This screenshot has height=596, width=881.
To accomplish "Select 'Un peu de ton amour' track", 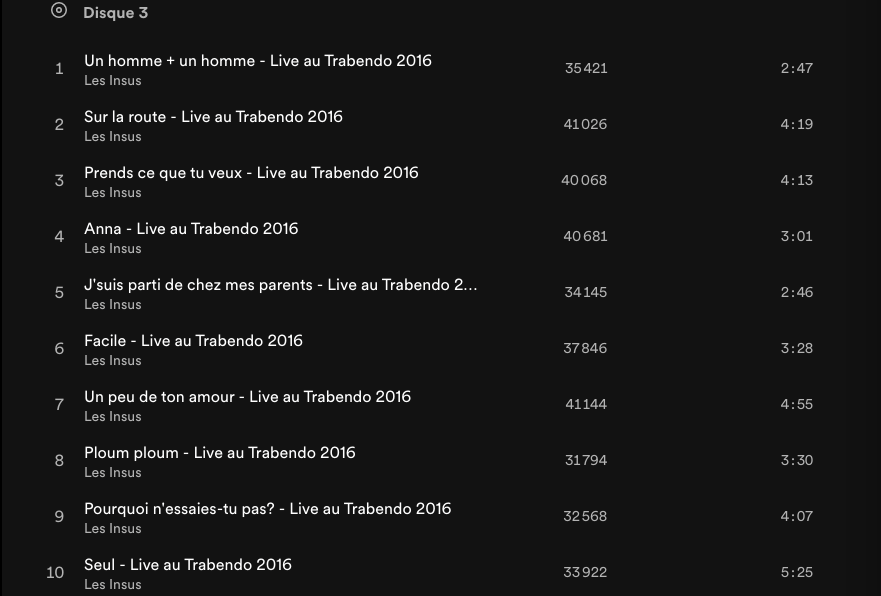I will coord(247,397).
